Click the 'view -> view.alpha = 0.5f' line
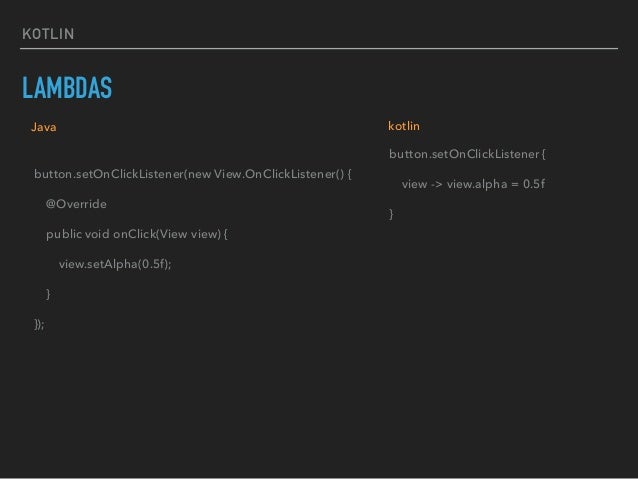The height and width of the screenshot is (479, 638). point(474,184)
